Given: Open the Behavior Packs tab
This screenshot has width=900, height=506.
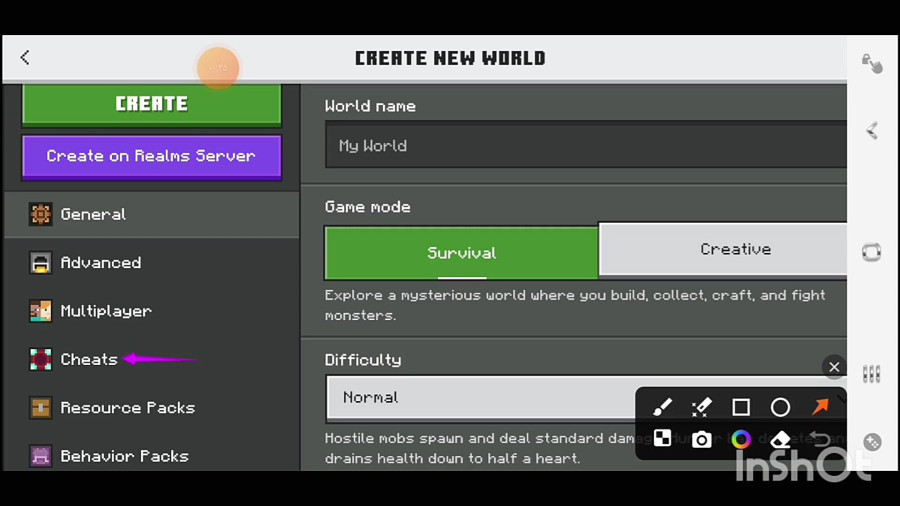Looking at the screenshot, I should click(x=152, y=456).
